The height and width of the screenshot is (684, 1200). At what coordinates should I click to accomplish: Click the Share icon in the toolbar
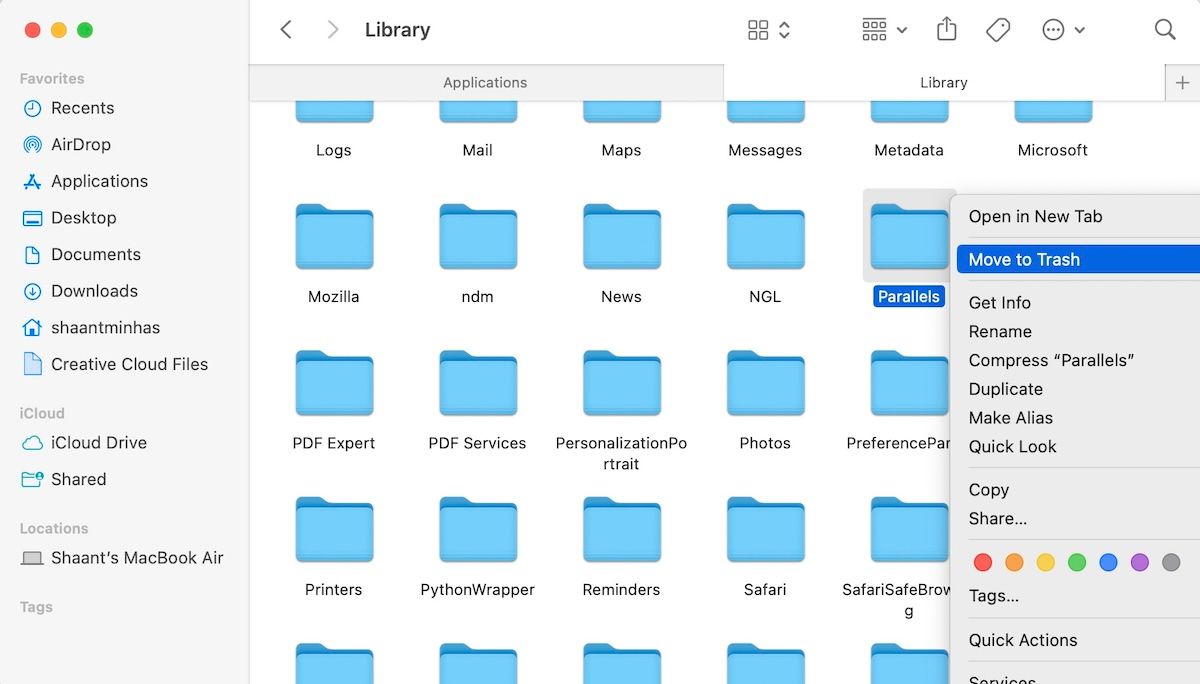tap(946, 29)
